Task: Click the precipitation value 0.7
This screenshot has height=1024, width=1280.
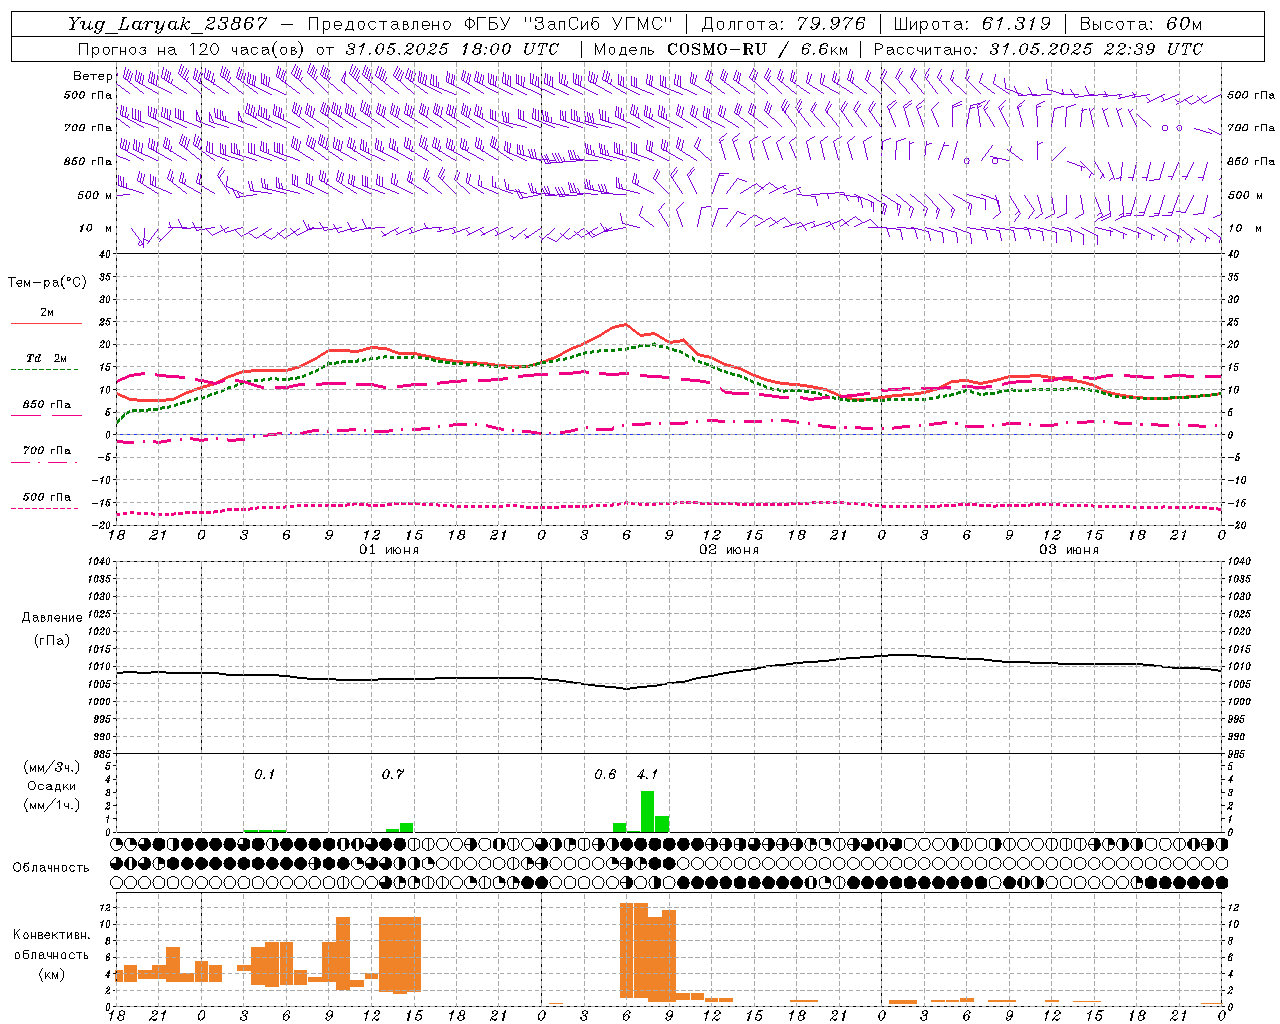Action: 393,774
